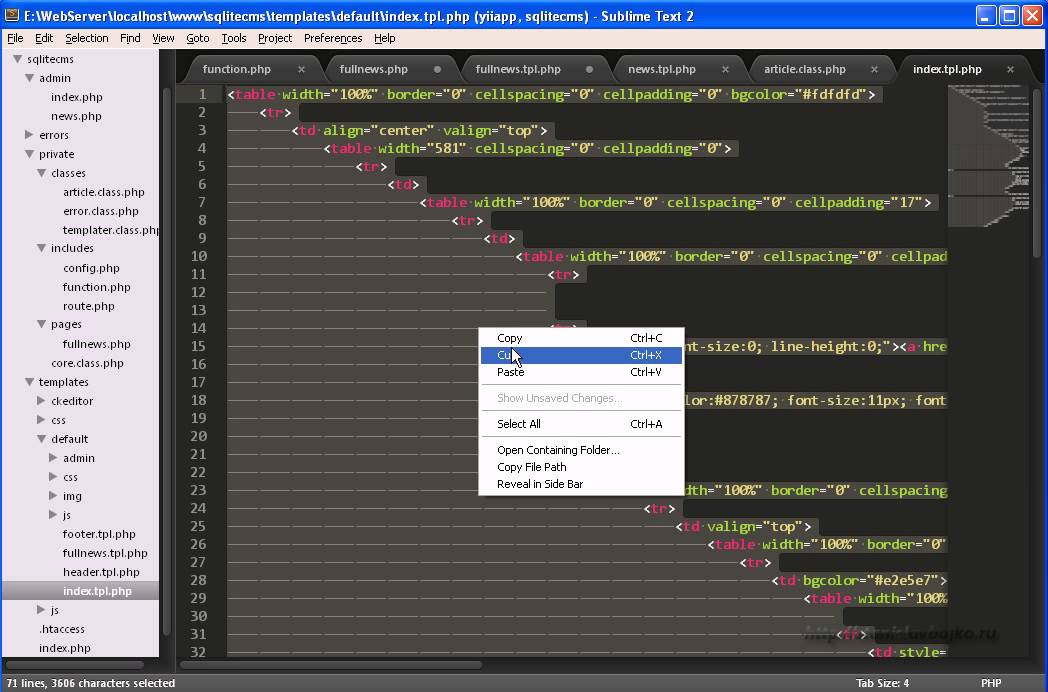Change syntax via PHP in status bar
1048x692 pixels.
click(990, 683)
